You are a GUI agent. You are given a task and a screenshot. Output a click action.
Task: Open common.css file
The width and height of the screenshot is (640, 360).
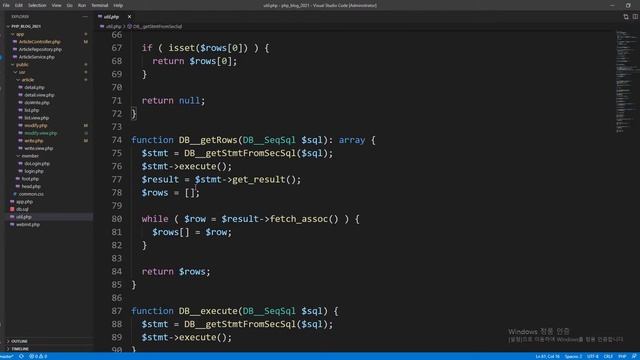31,194
